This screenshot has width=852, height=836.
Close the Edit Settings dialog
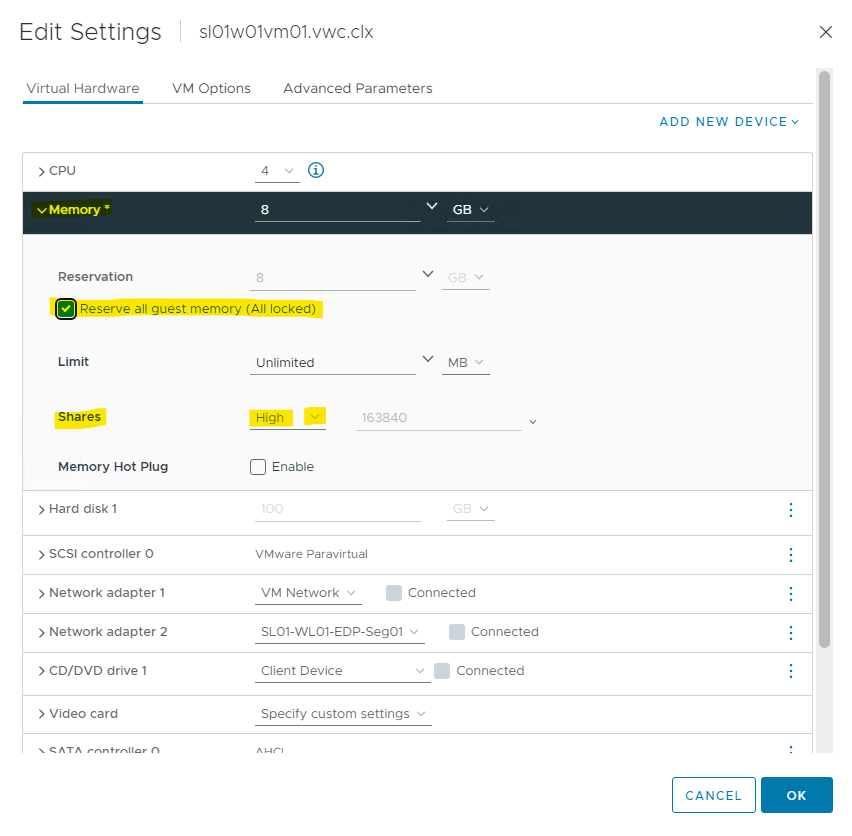pyautogui.click(x=825, y=32)
